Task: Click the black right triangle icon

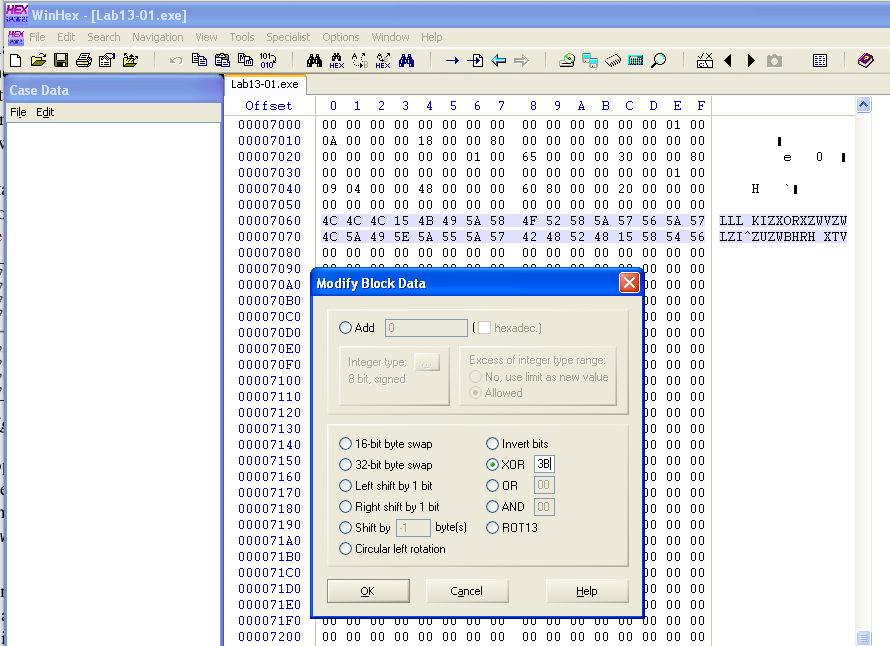Action: [751, 60]
